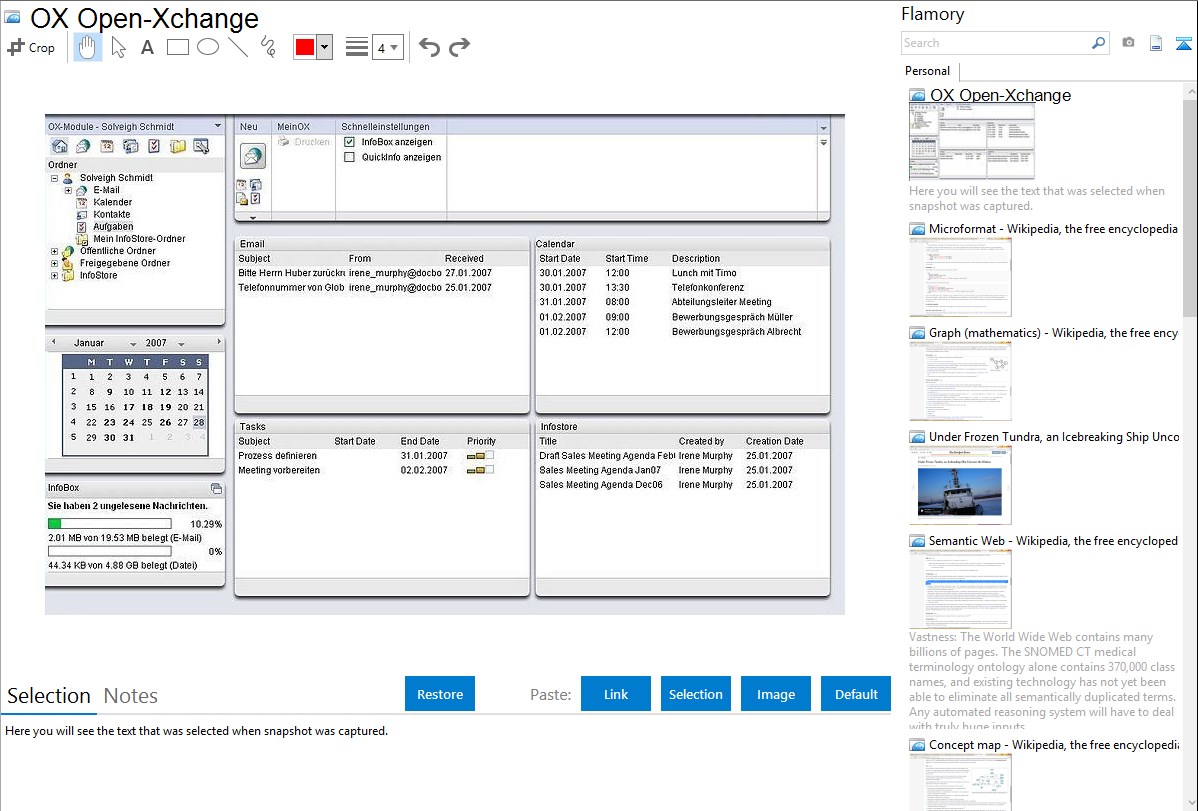
Task: Click the Link paste button
Action: tap(616, 694)
